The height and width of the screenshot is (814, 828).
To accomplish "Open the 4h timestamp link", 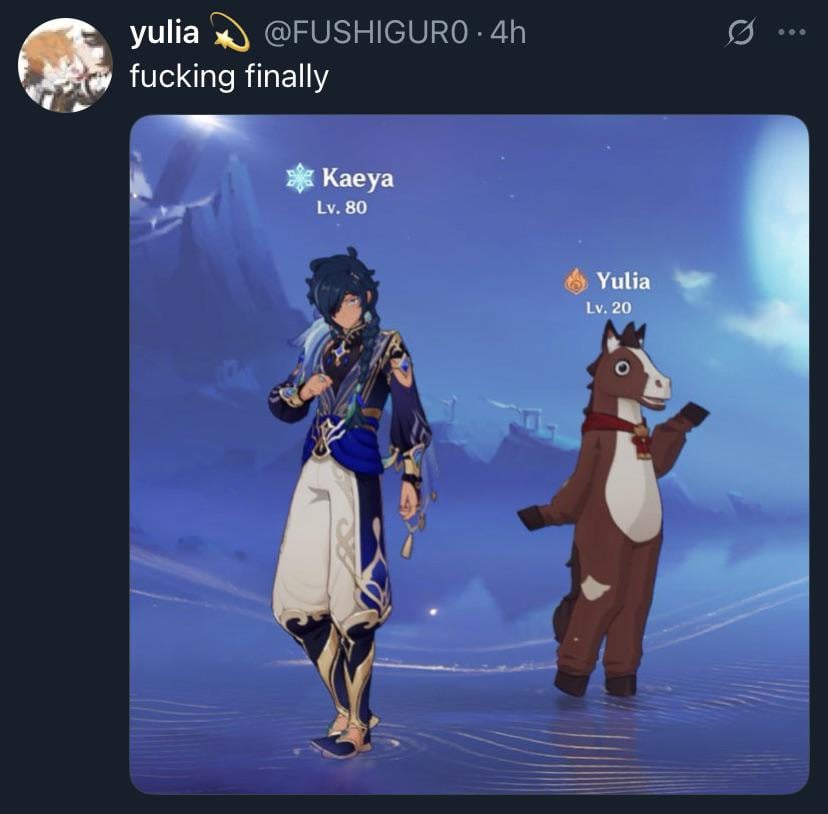I will [x=508, y=33].
